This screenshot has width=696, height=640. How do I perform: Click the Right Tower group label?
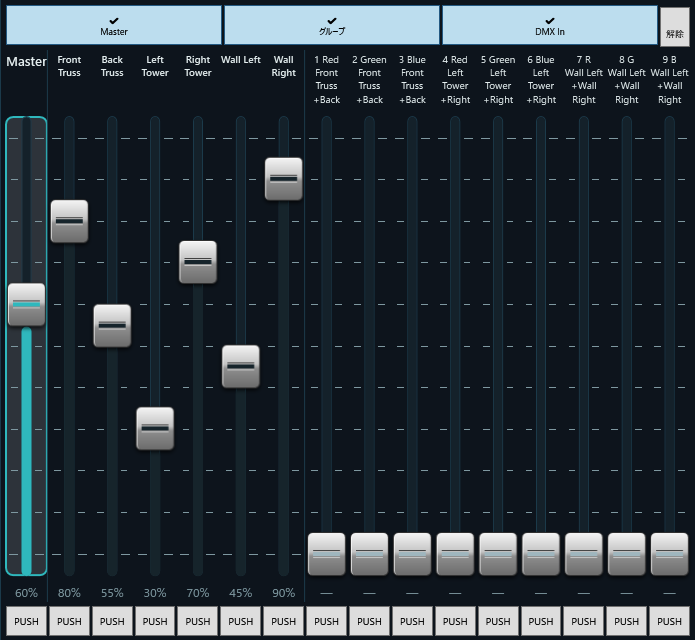coord(198,66)
